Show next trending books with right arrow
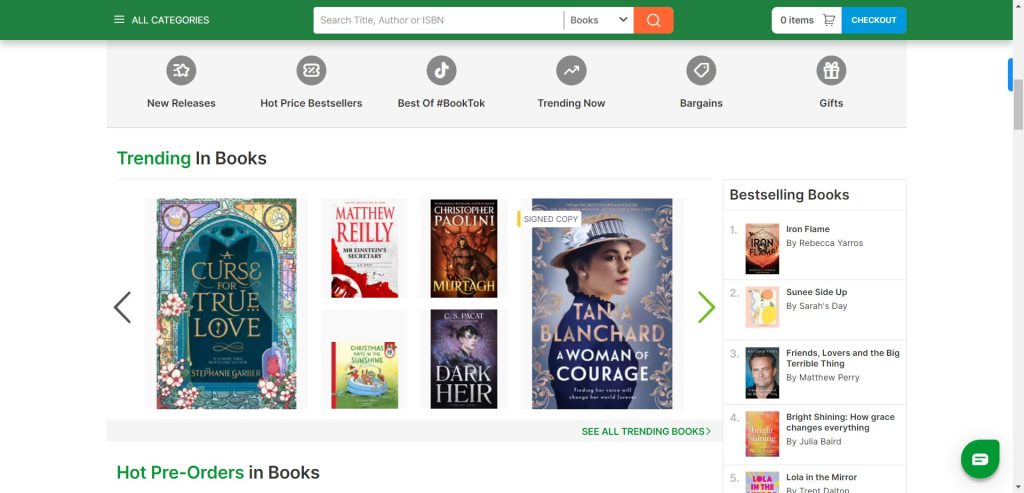1024x493 pixels. [706, 307]
